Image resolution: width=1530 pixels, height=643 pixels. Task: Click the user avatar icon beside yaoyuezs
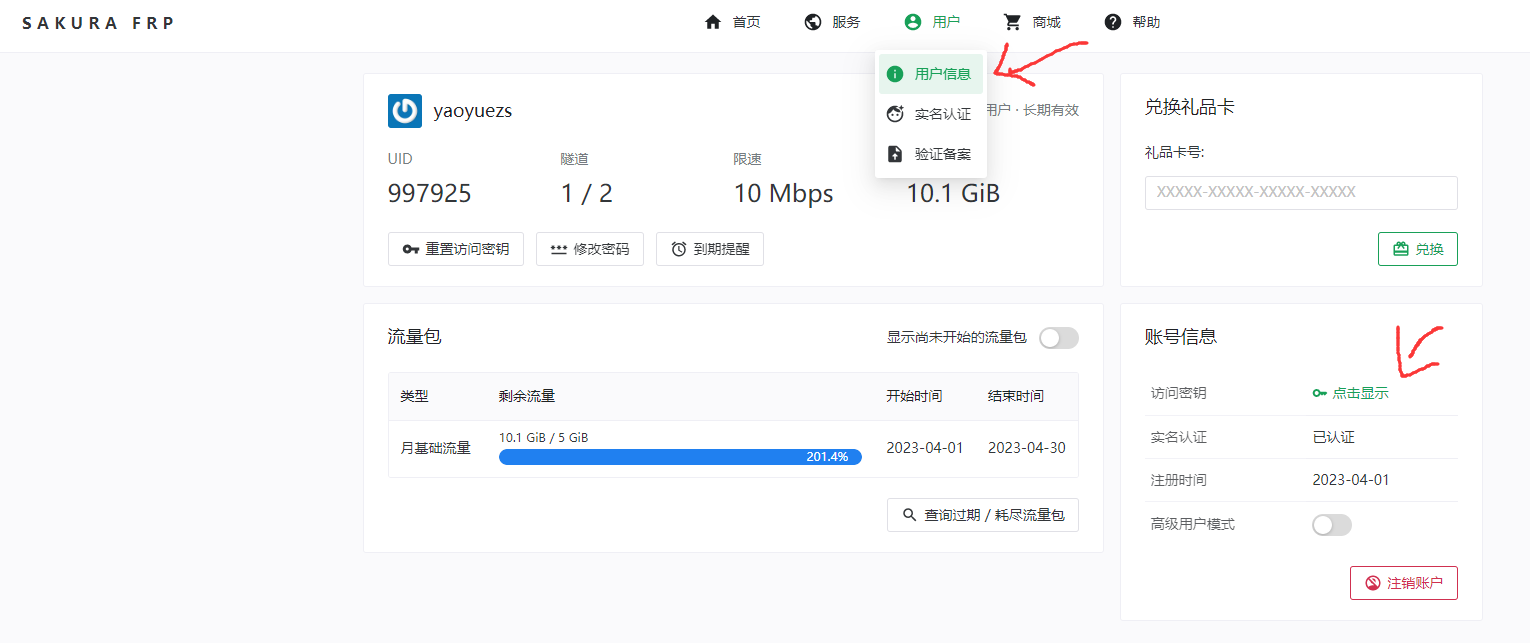[405, 111]
